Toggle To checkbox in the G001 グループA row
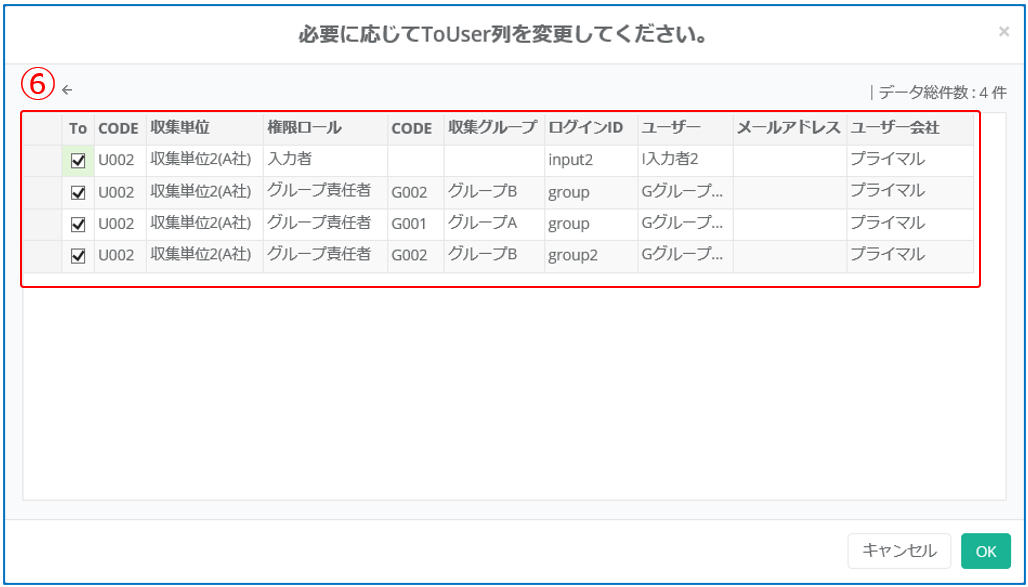 click(x=79, y=224)
